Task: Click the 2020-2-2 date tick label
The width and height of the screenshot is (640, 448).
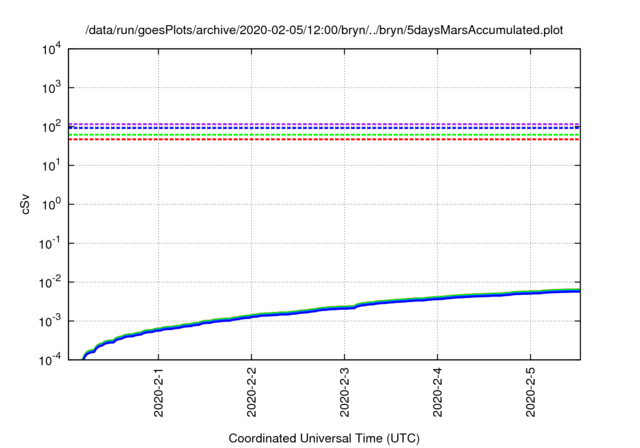Action: 251,393
